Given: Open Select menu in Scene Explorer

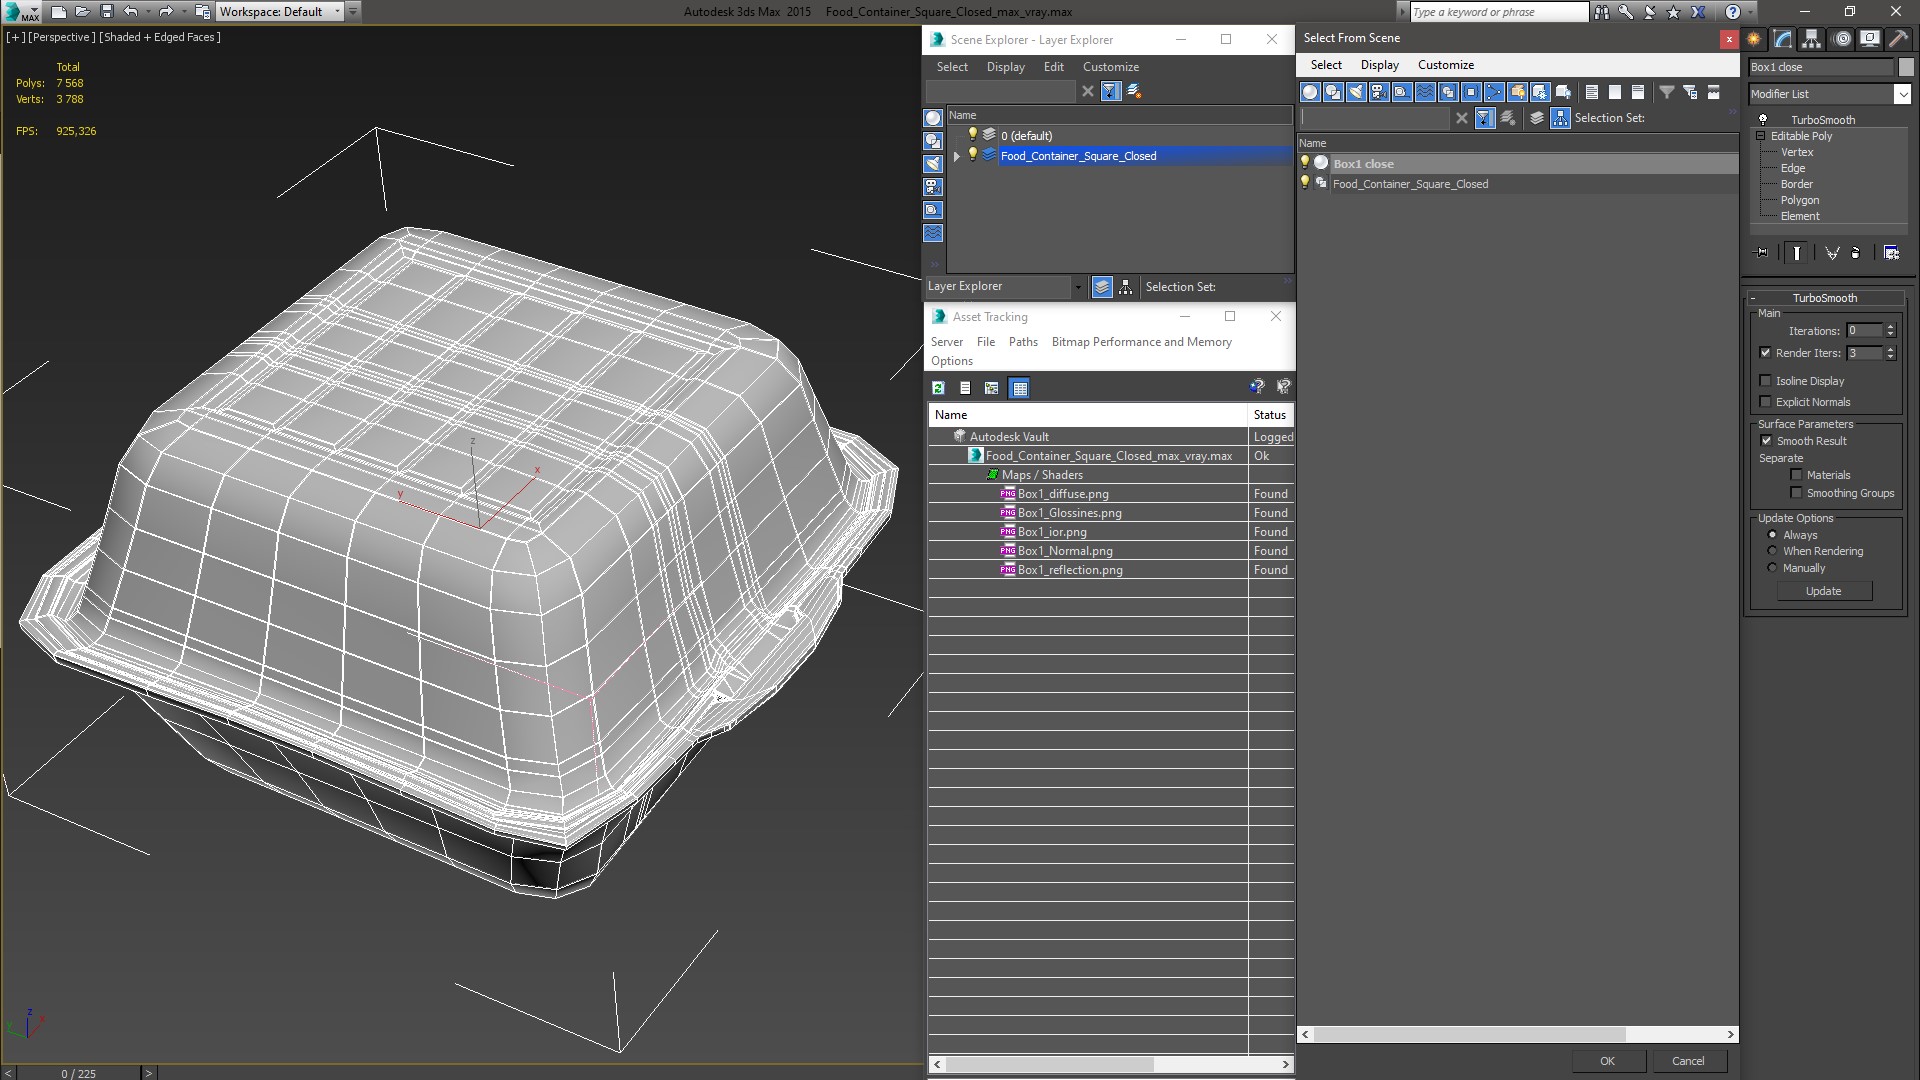Looking at the screenshot, I should click(x=952, y=67).
